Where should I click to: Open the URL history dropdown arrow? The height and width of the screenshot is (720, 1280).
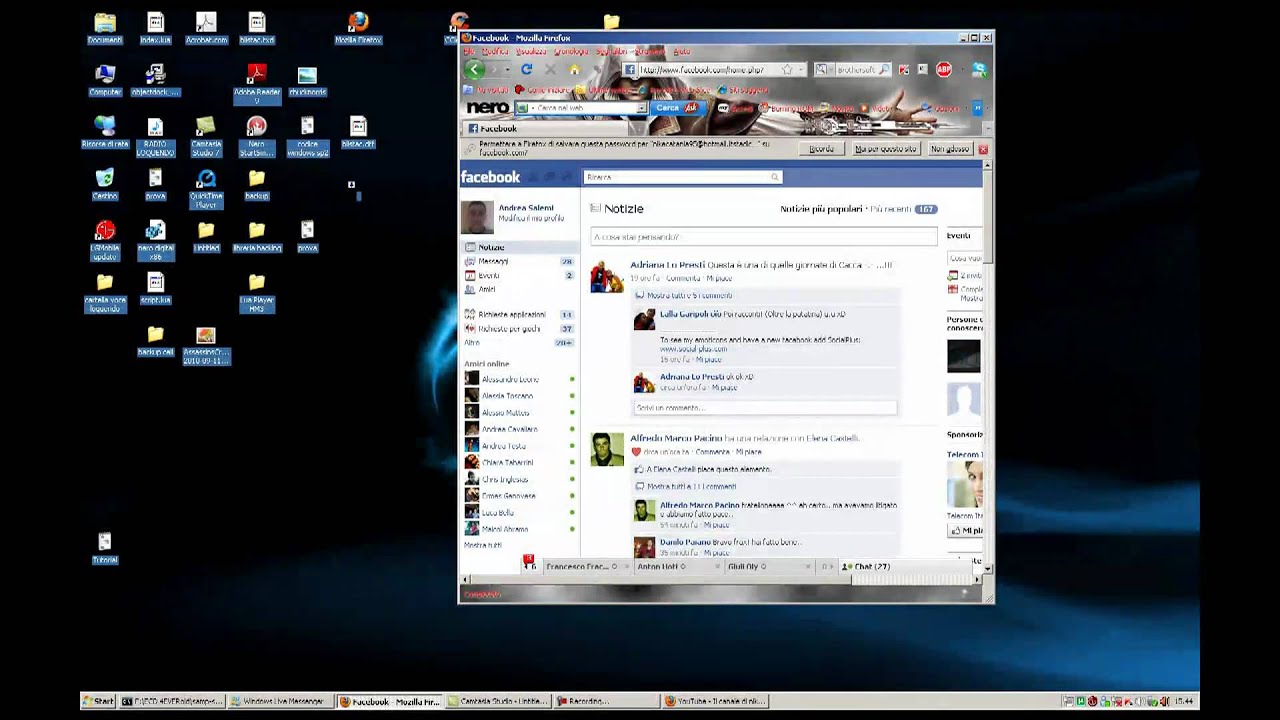(801, 70)
